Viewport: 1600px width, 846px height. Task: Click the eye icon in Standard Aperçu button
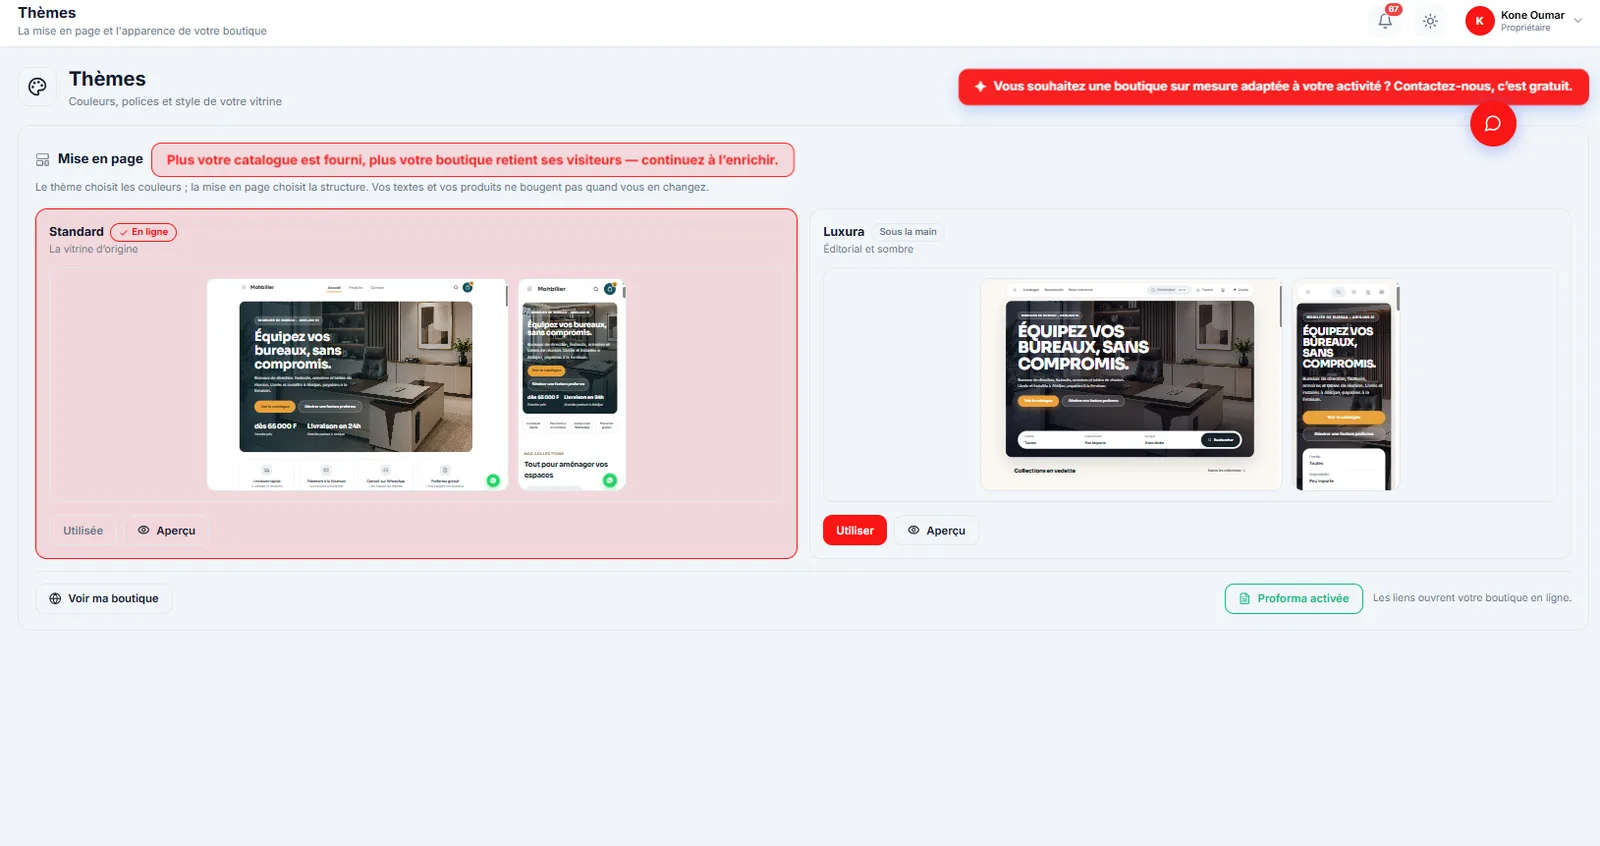click(x=143, y=531)
